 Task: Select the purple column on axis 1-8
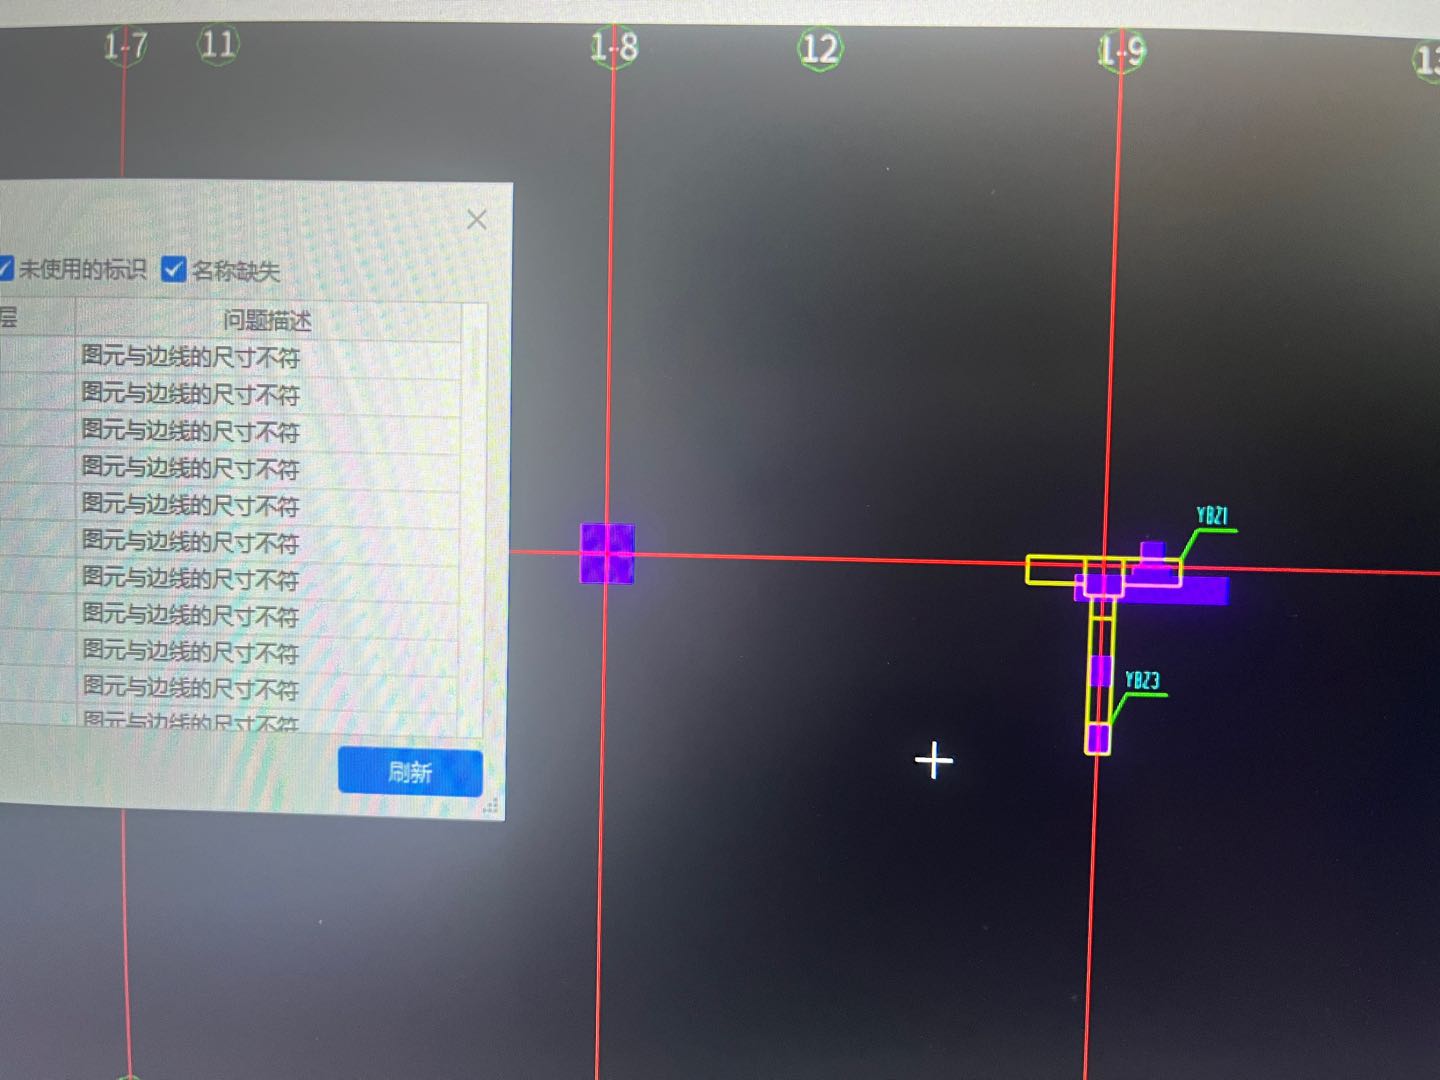coord(607,553)
